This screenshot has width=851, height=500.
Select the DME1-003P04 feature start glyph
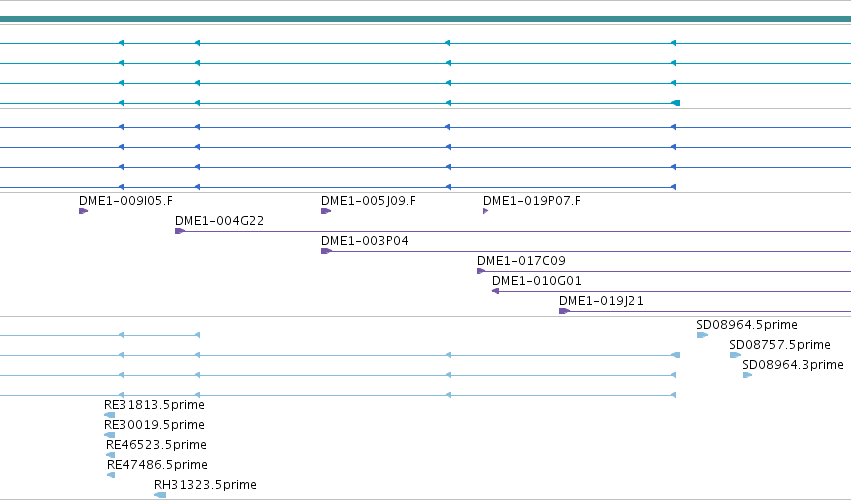coord(326,251)
